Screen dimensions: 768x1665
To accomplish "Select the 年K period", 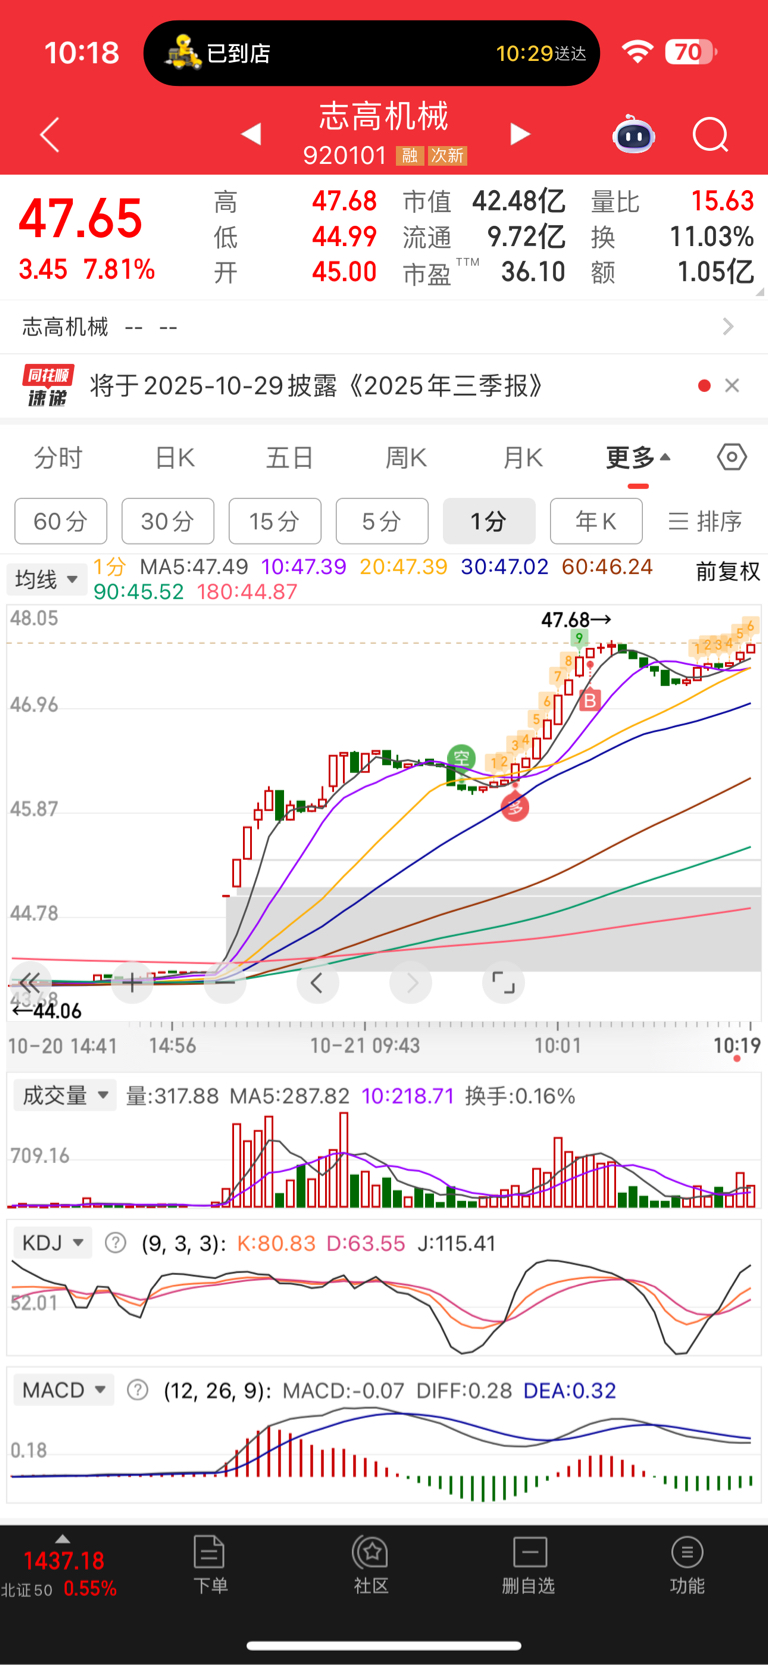I will 596,521.
